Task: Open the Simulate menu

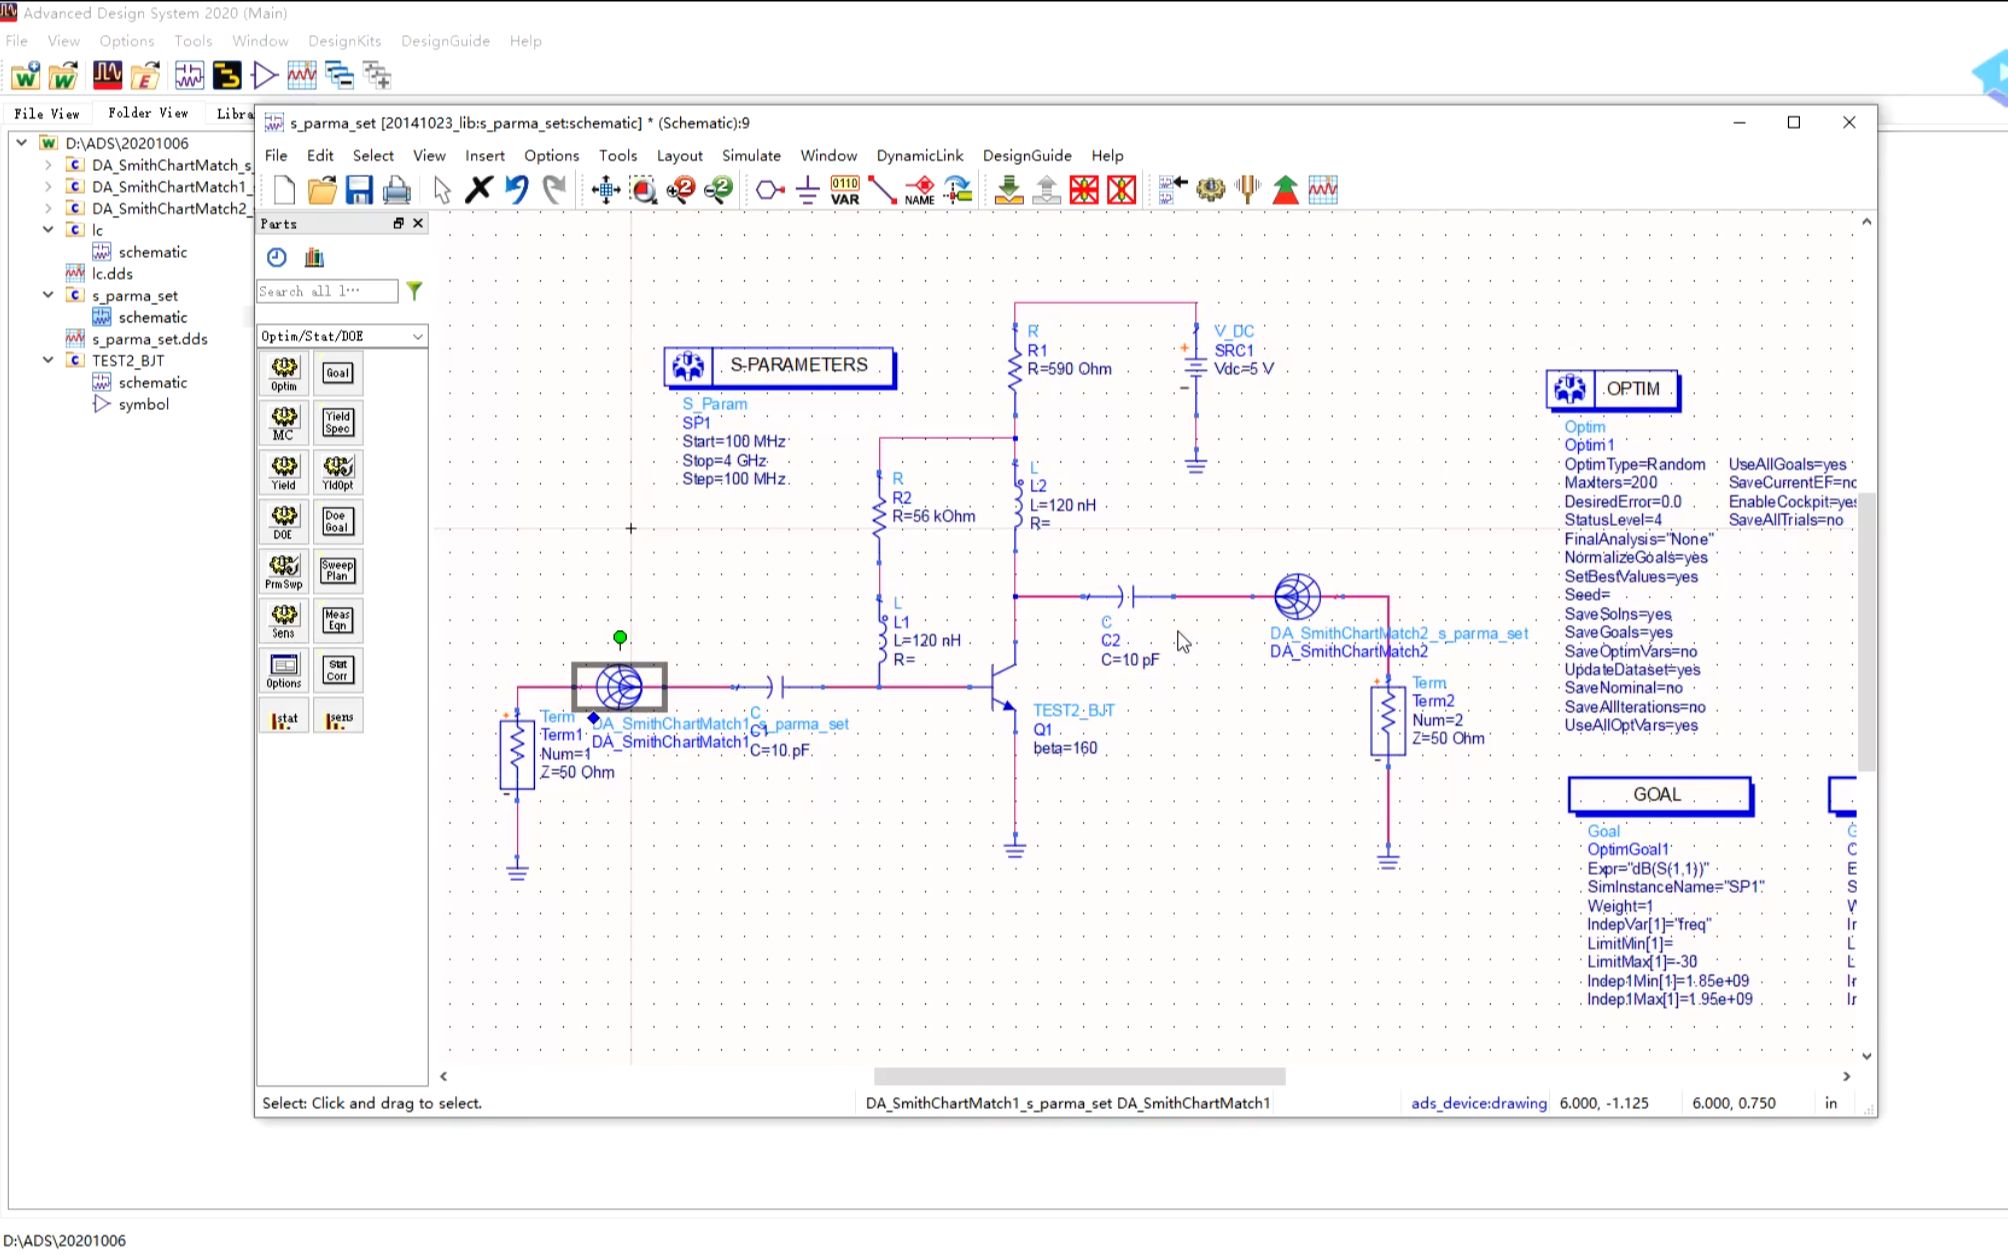Action: (x=750, y=156)
